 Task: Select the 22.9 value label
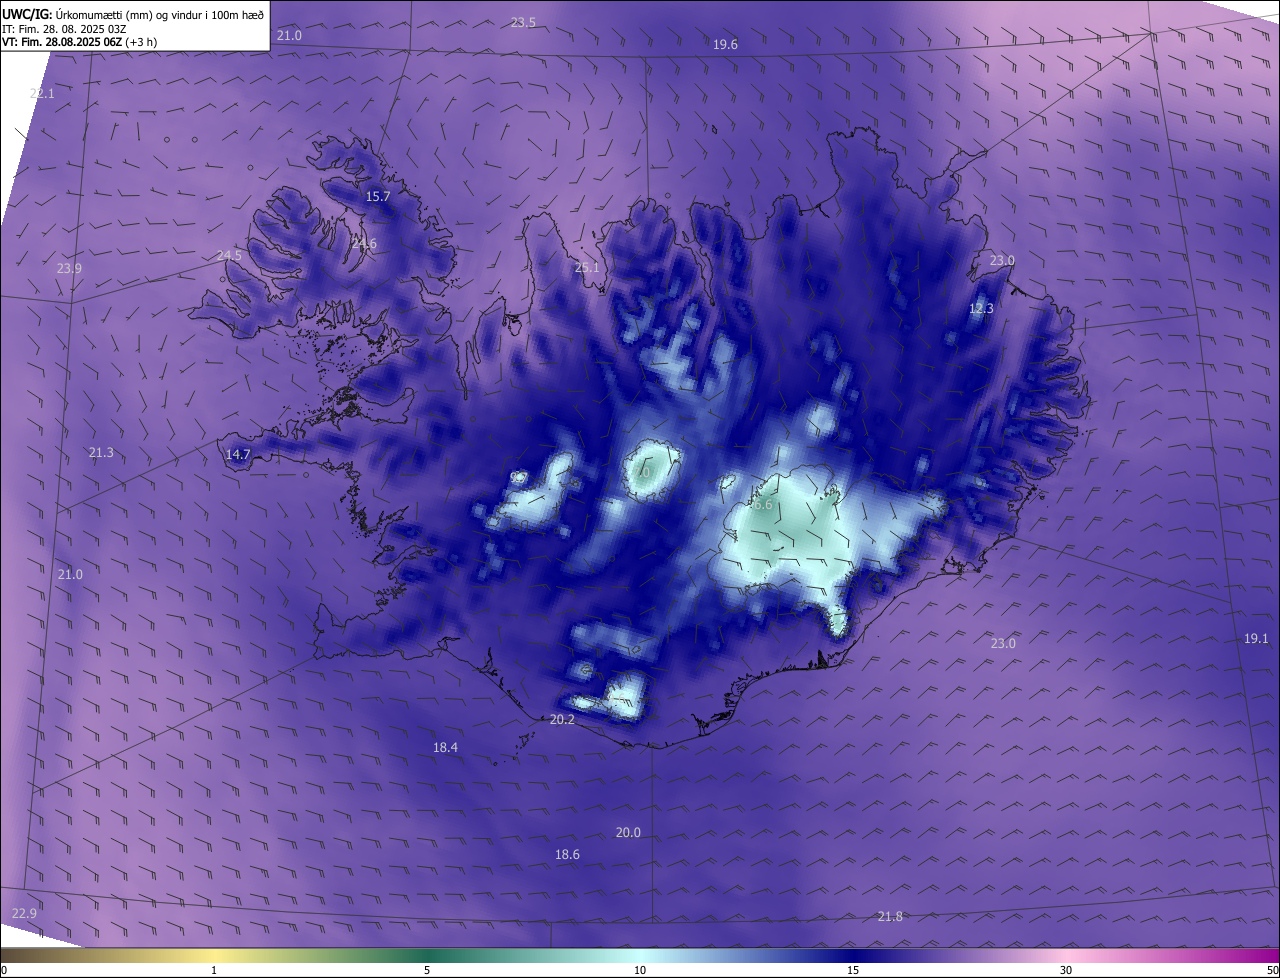coord(24,913)
